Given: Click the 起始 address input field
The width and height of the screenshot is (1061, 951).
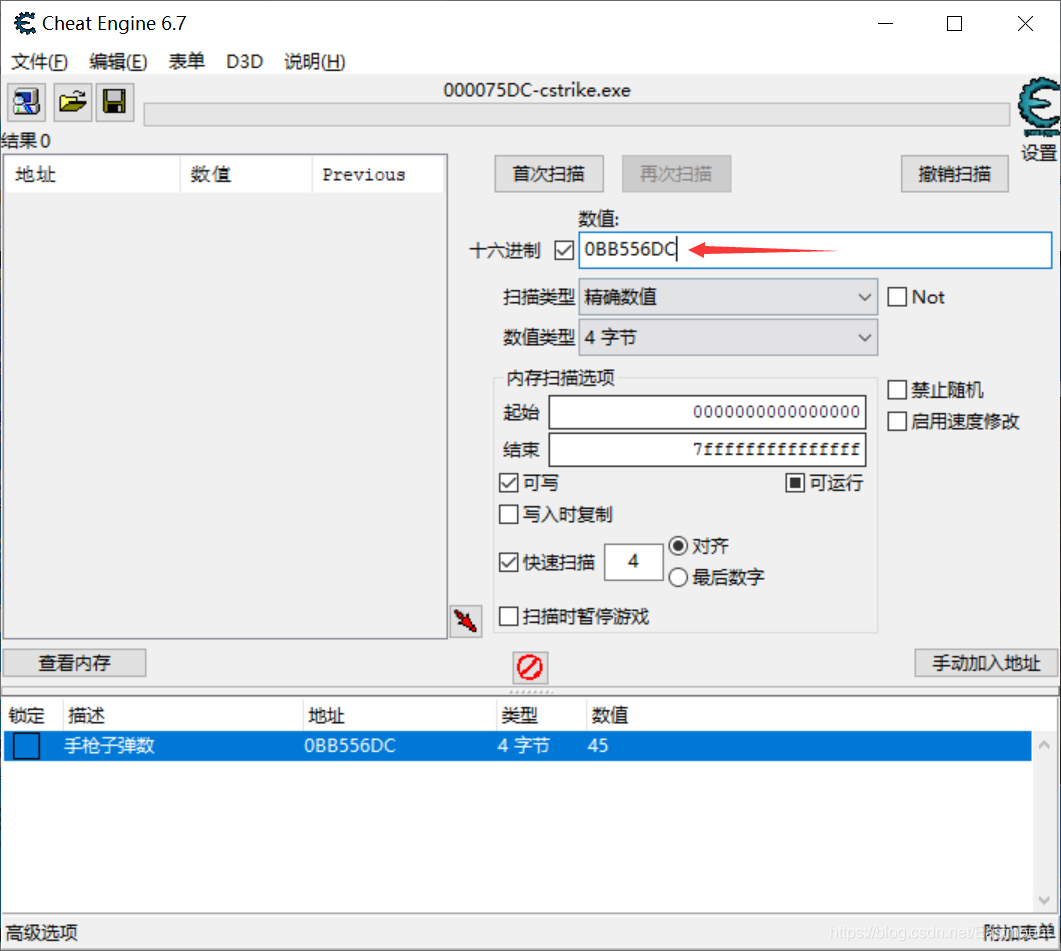Looking at the screenshot, I should [707, 412].
